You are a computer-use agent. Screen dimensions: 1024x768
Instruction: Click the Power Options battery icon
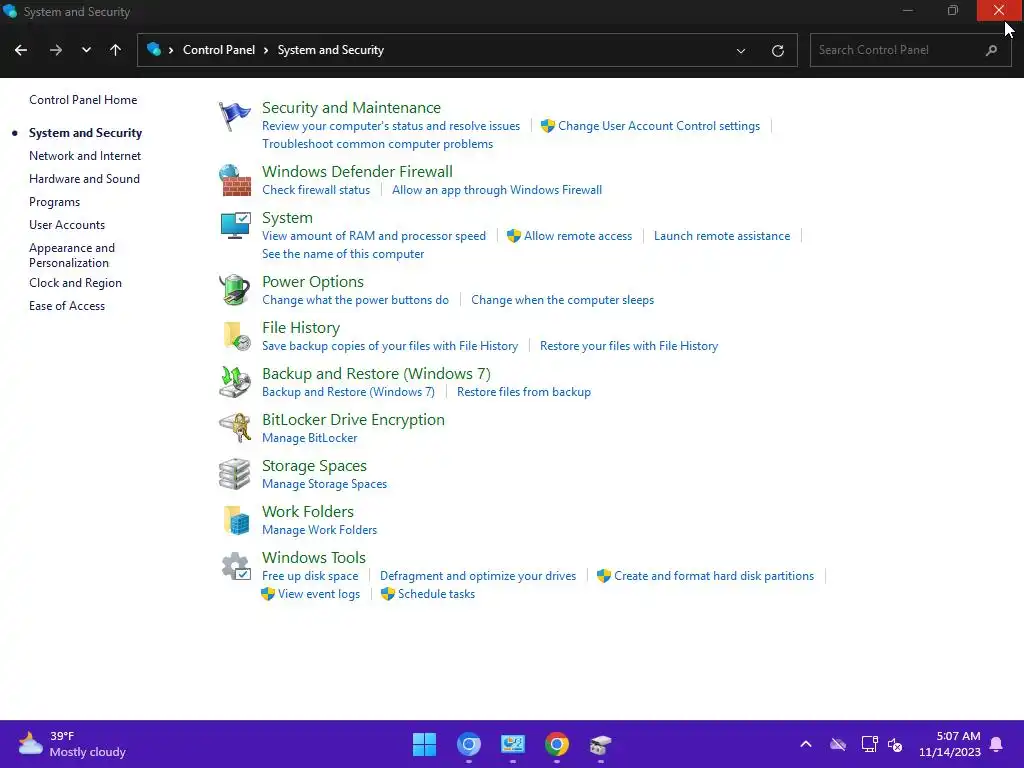(x=235, y=290)
